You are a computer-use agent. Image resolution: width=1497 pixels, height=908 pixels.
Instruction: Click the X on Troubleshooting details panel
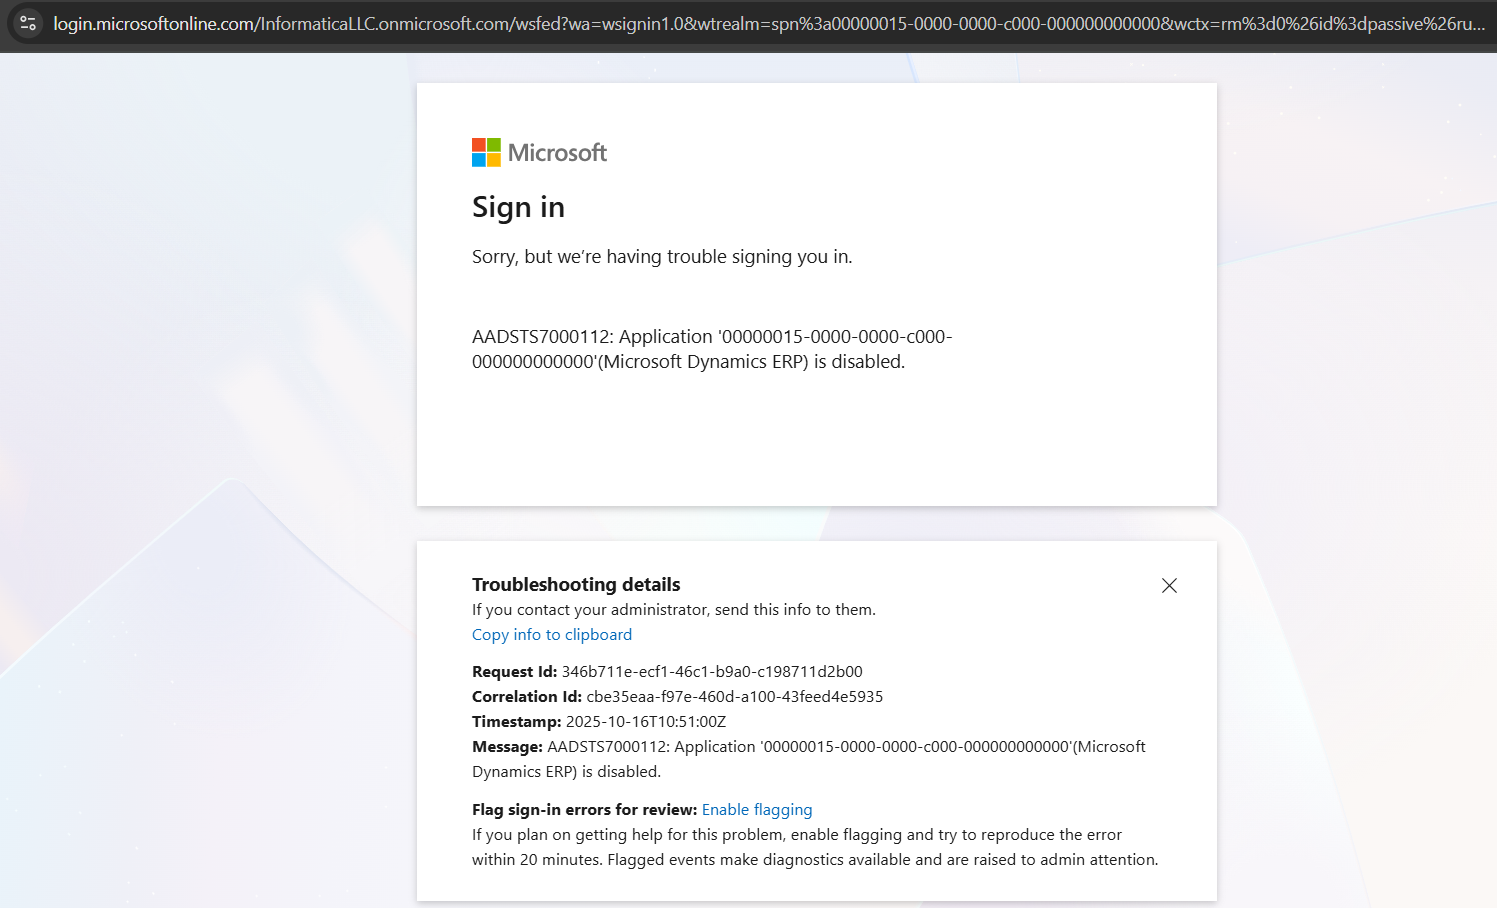[x=1168, y=585]
